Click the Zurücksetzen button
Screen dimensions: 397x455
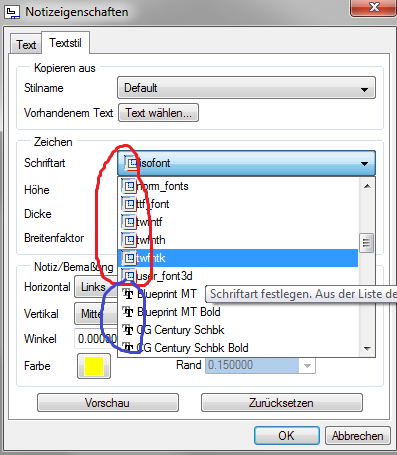(282, 403)
